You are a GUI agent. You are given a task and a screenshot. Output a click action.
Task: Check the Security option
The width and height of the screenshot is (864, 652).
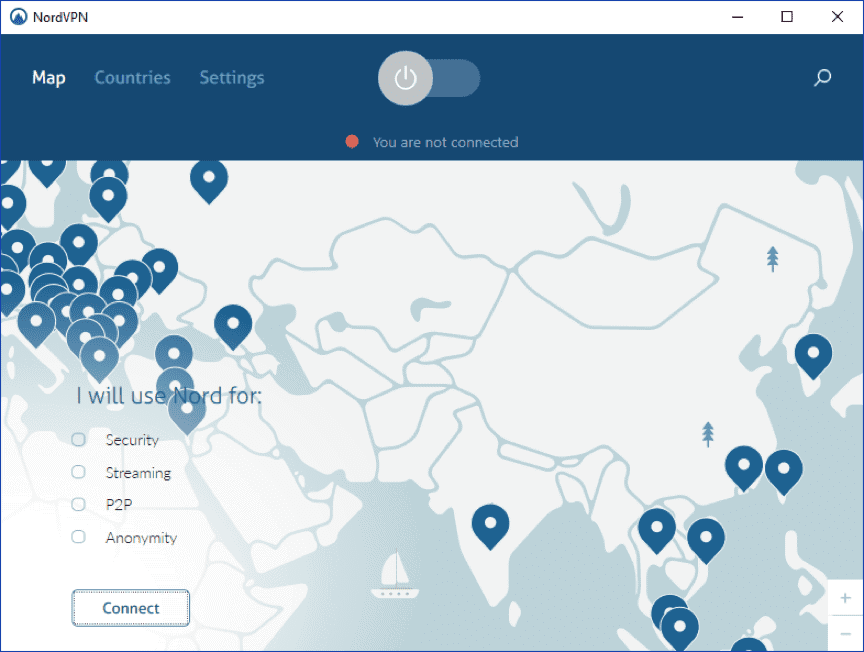(x=79, y=439)
